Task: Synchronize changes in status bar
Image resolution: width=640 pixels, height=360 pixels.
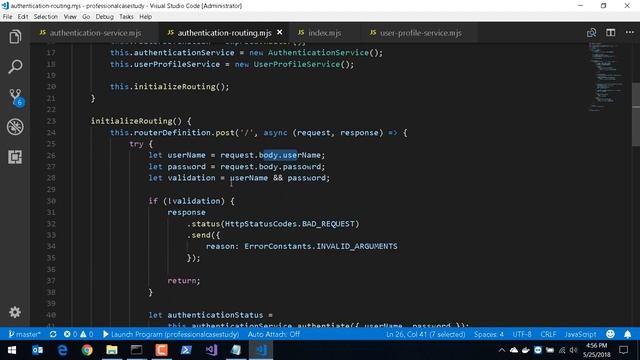Action: click(x=53, y=334)
